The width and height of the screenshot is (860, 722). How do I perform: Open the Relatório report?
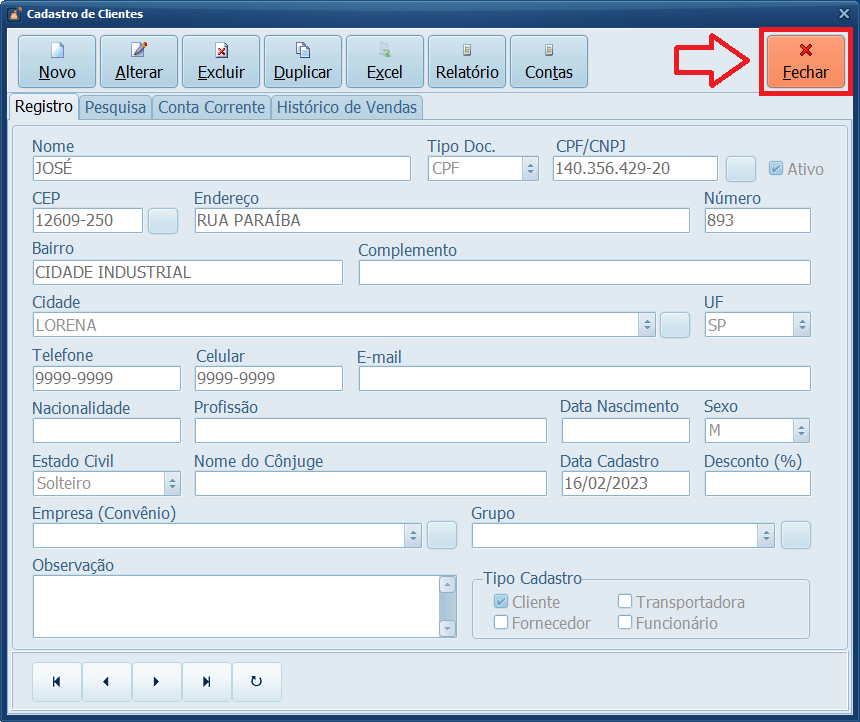(467, 61)
